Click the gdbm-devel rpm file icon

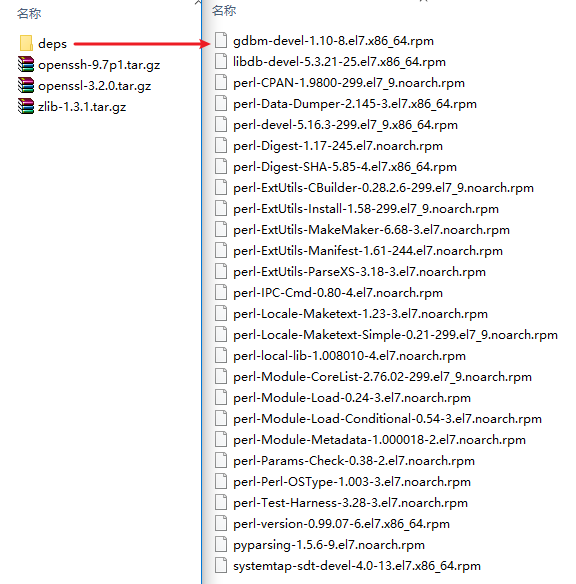click(x=221, y=40)
